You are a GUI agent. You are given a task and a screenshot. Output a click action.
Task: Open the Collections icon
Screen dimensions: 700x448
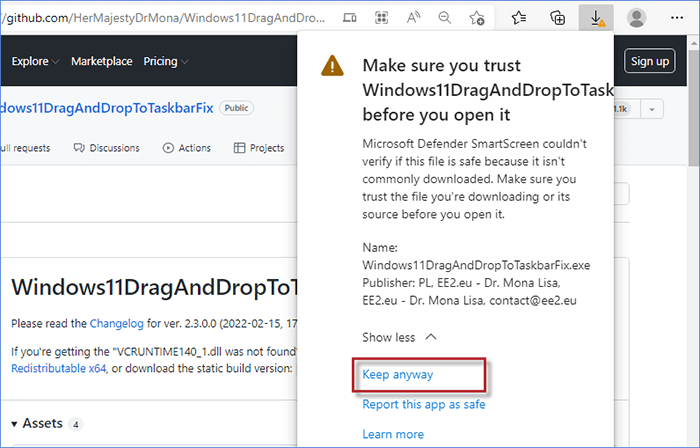[558, 18]
